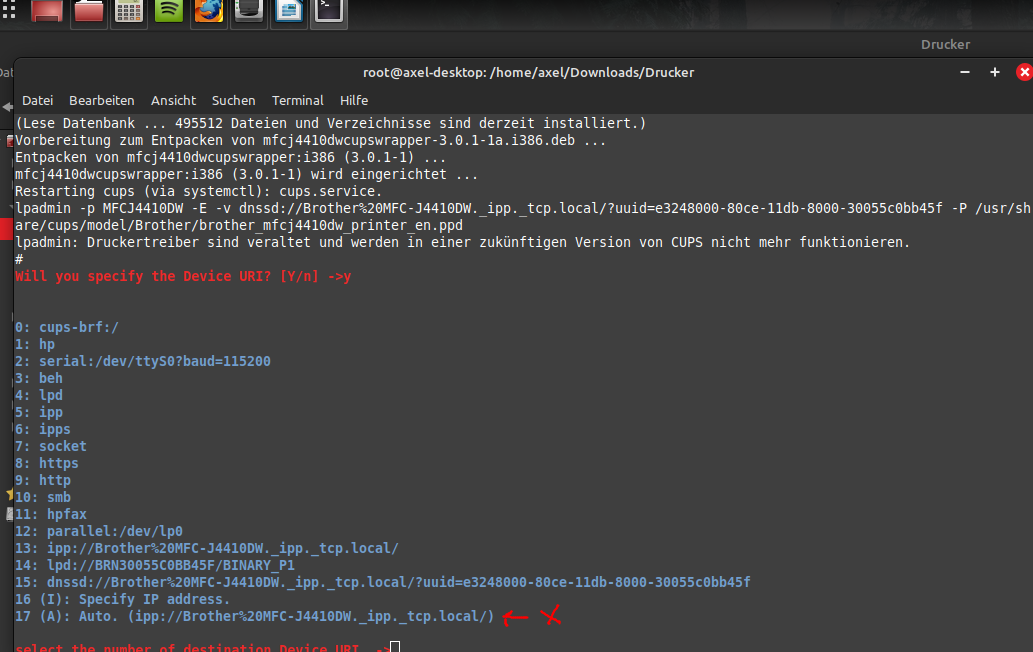
Task: Click the 'mfcj4410dwcupswrapper:i386 (3.0.1-1) wird eingerichtet' line
Action: (x=246, y=175)
